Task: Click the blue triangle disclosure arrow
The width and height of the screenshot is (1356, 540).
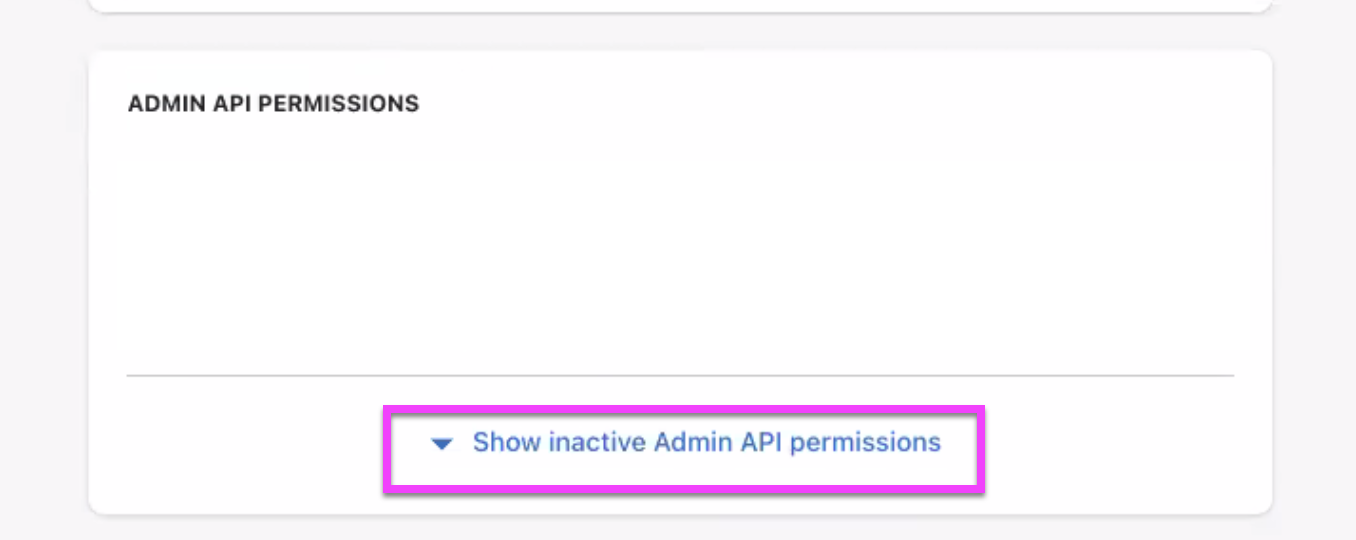Action: click(x=442, y=443)
